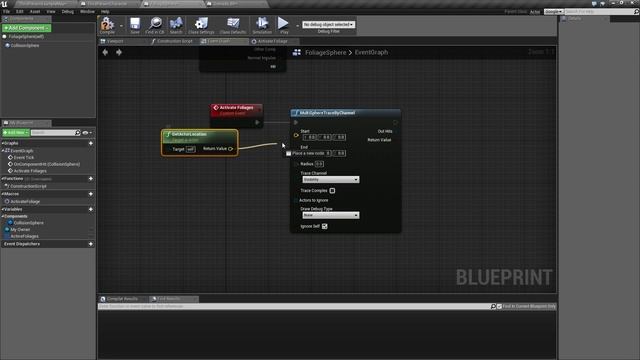Image resolution: width=640 pixels, height=360 pixels.
Task: Add a new graph with Graphs plus icon
Action: coord(91,143)
